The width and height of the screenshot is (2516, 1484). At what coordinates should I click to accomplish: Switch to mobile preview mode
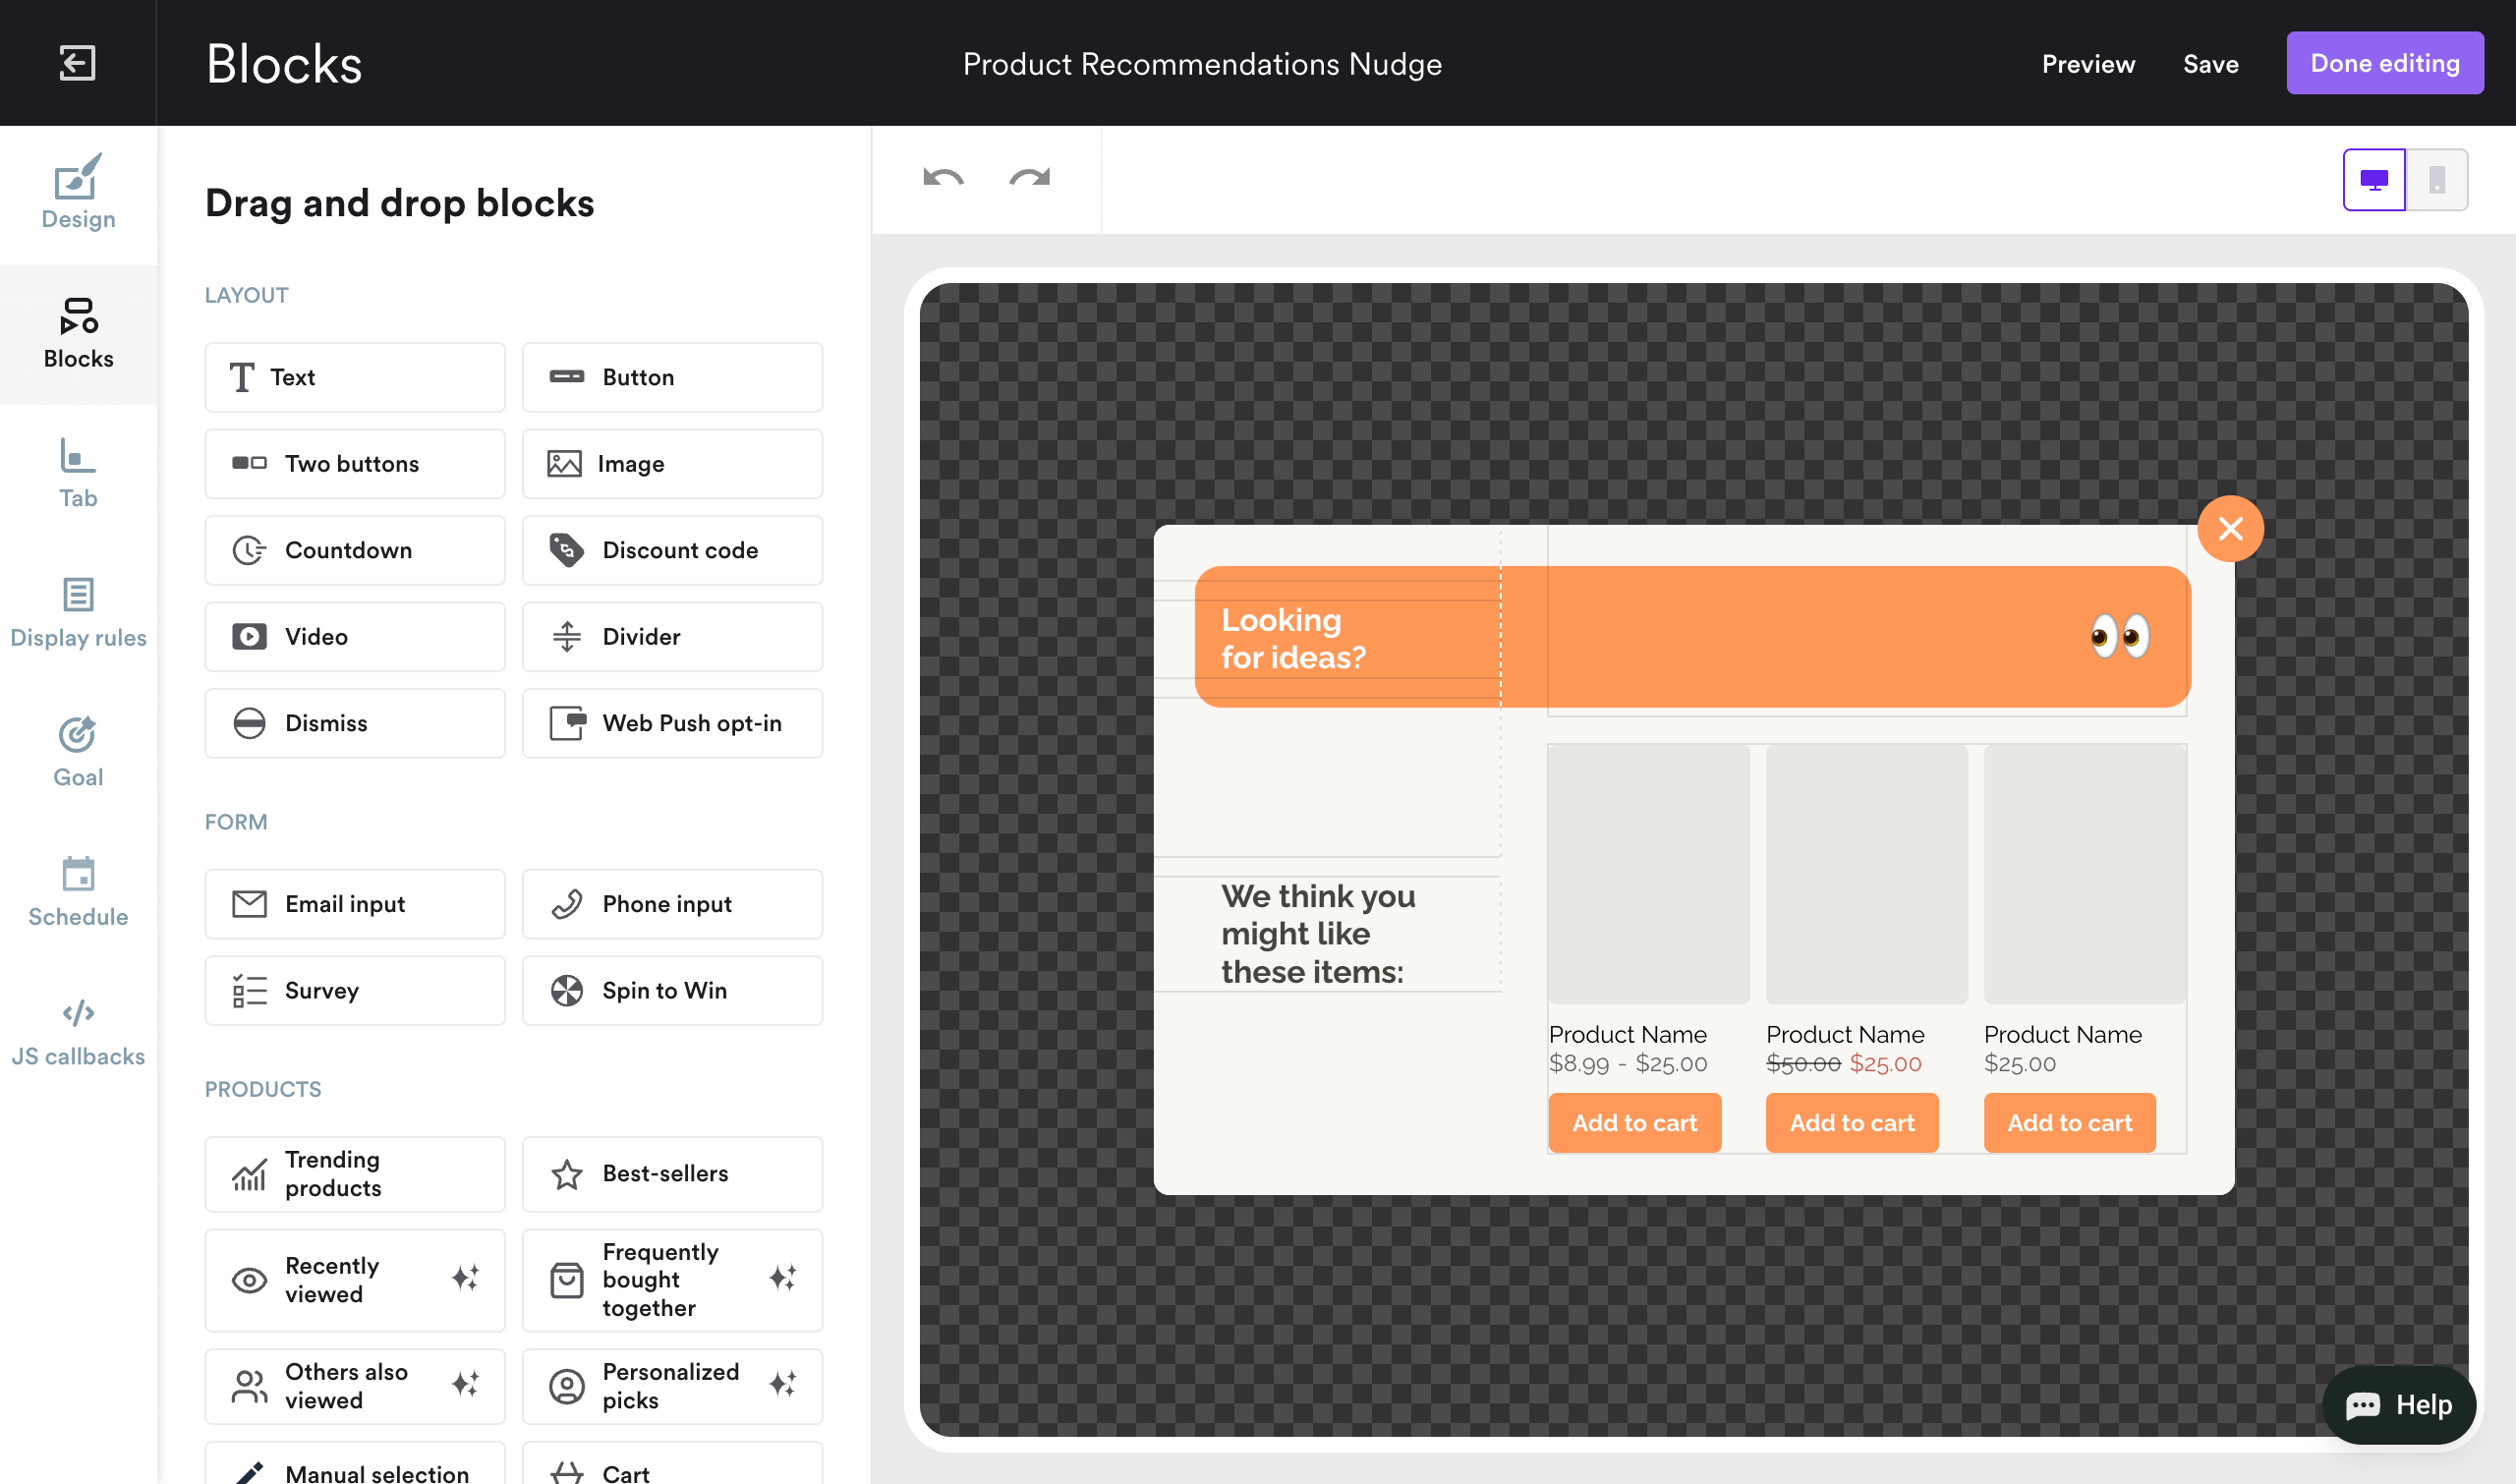click(2437, 180)
